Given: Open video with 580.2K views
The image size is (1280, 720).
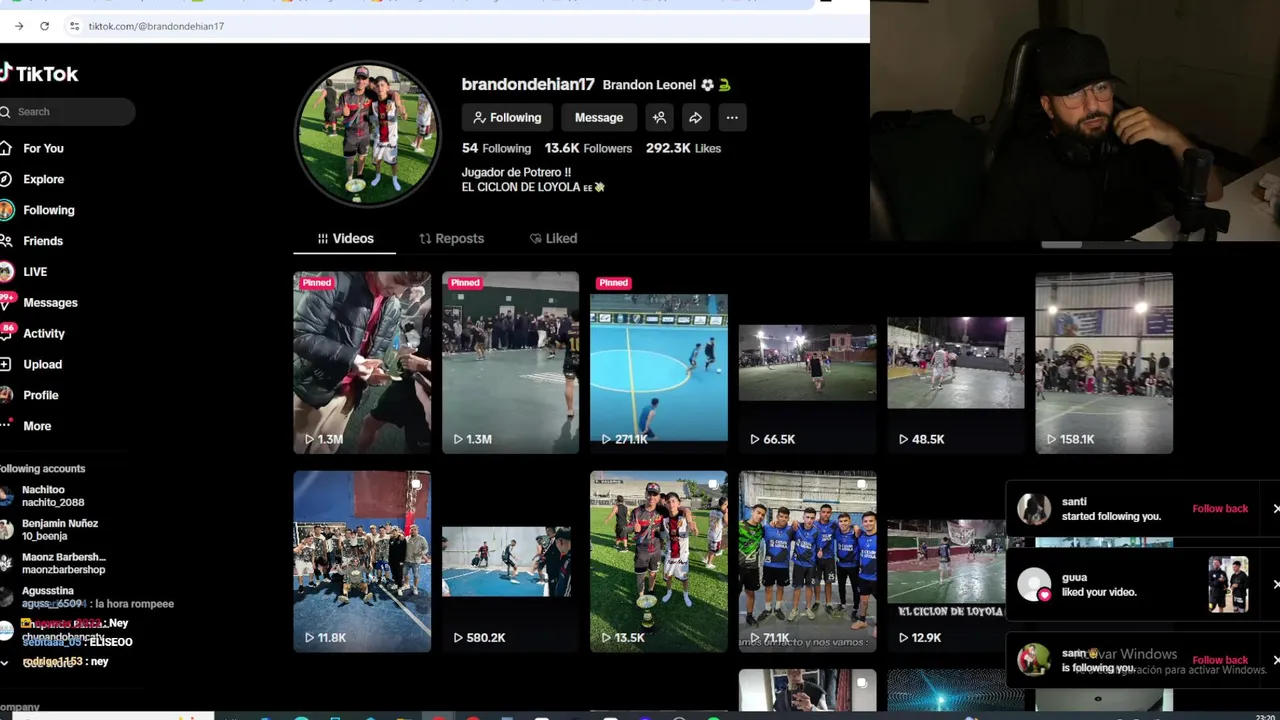Looking at the screenshot, I should click(x=510, y=561).
